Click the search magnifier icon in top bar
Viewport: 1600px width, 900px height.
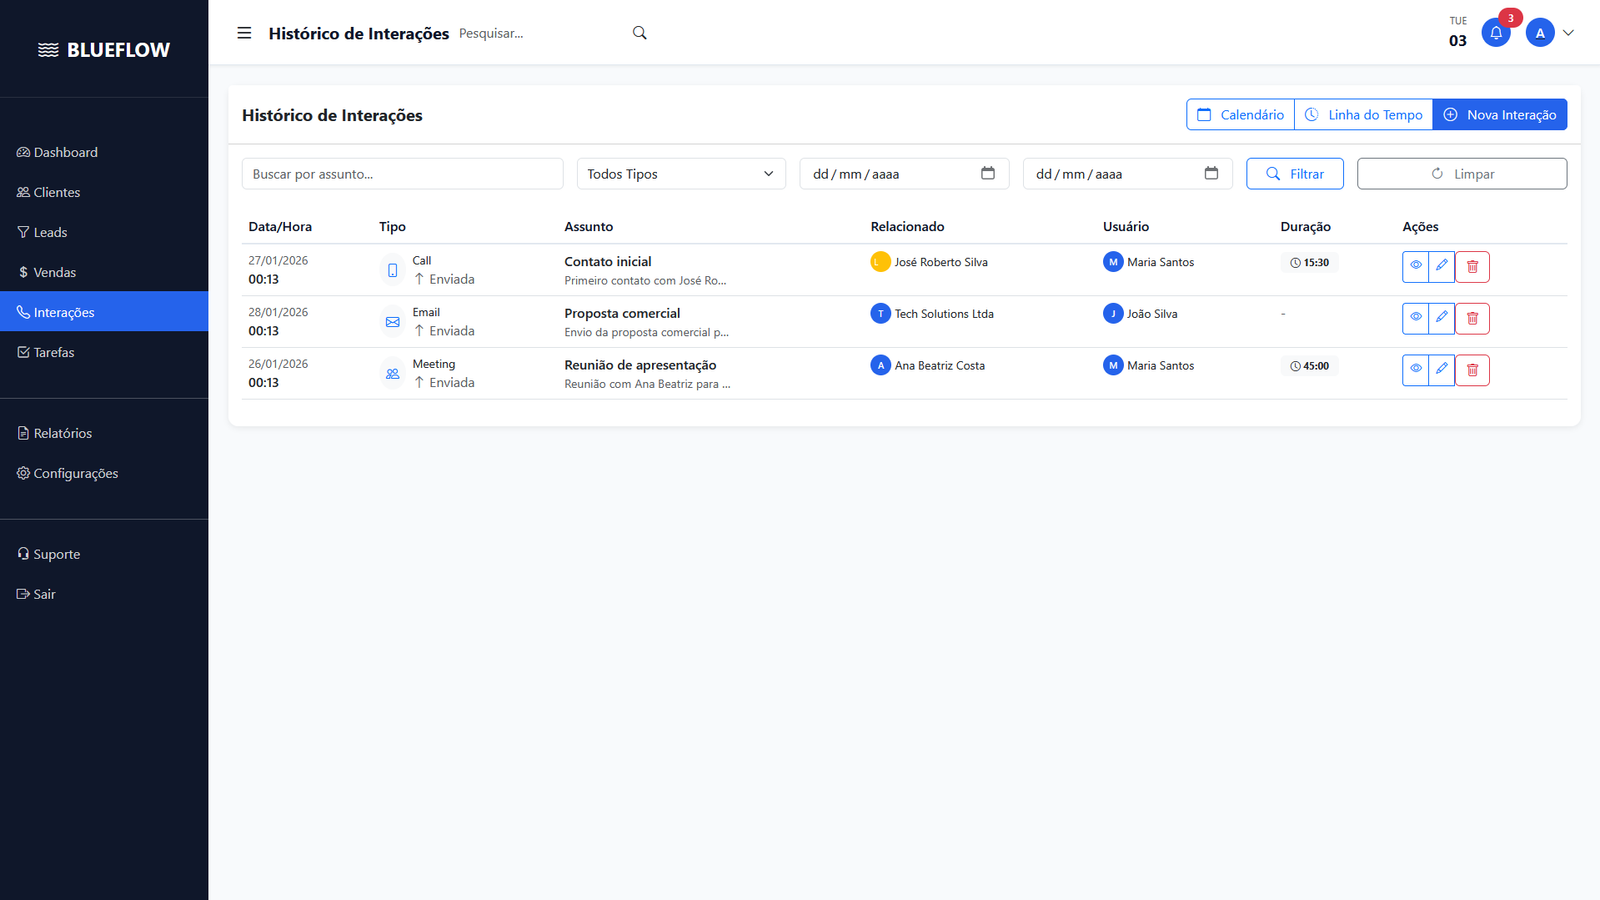[639, 32]
